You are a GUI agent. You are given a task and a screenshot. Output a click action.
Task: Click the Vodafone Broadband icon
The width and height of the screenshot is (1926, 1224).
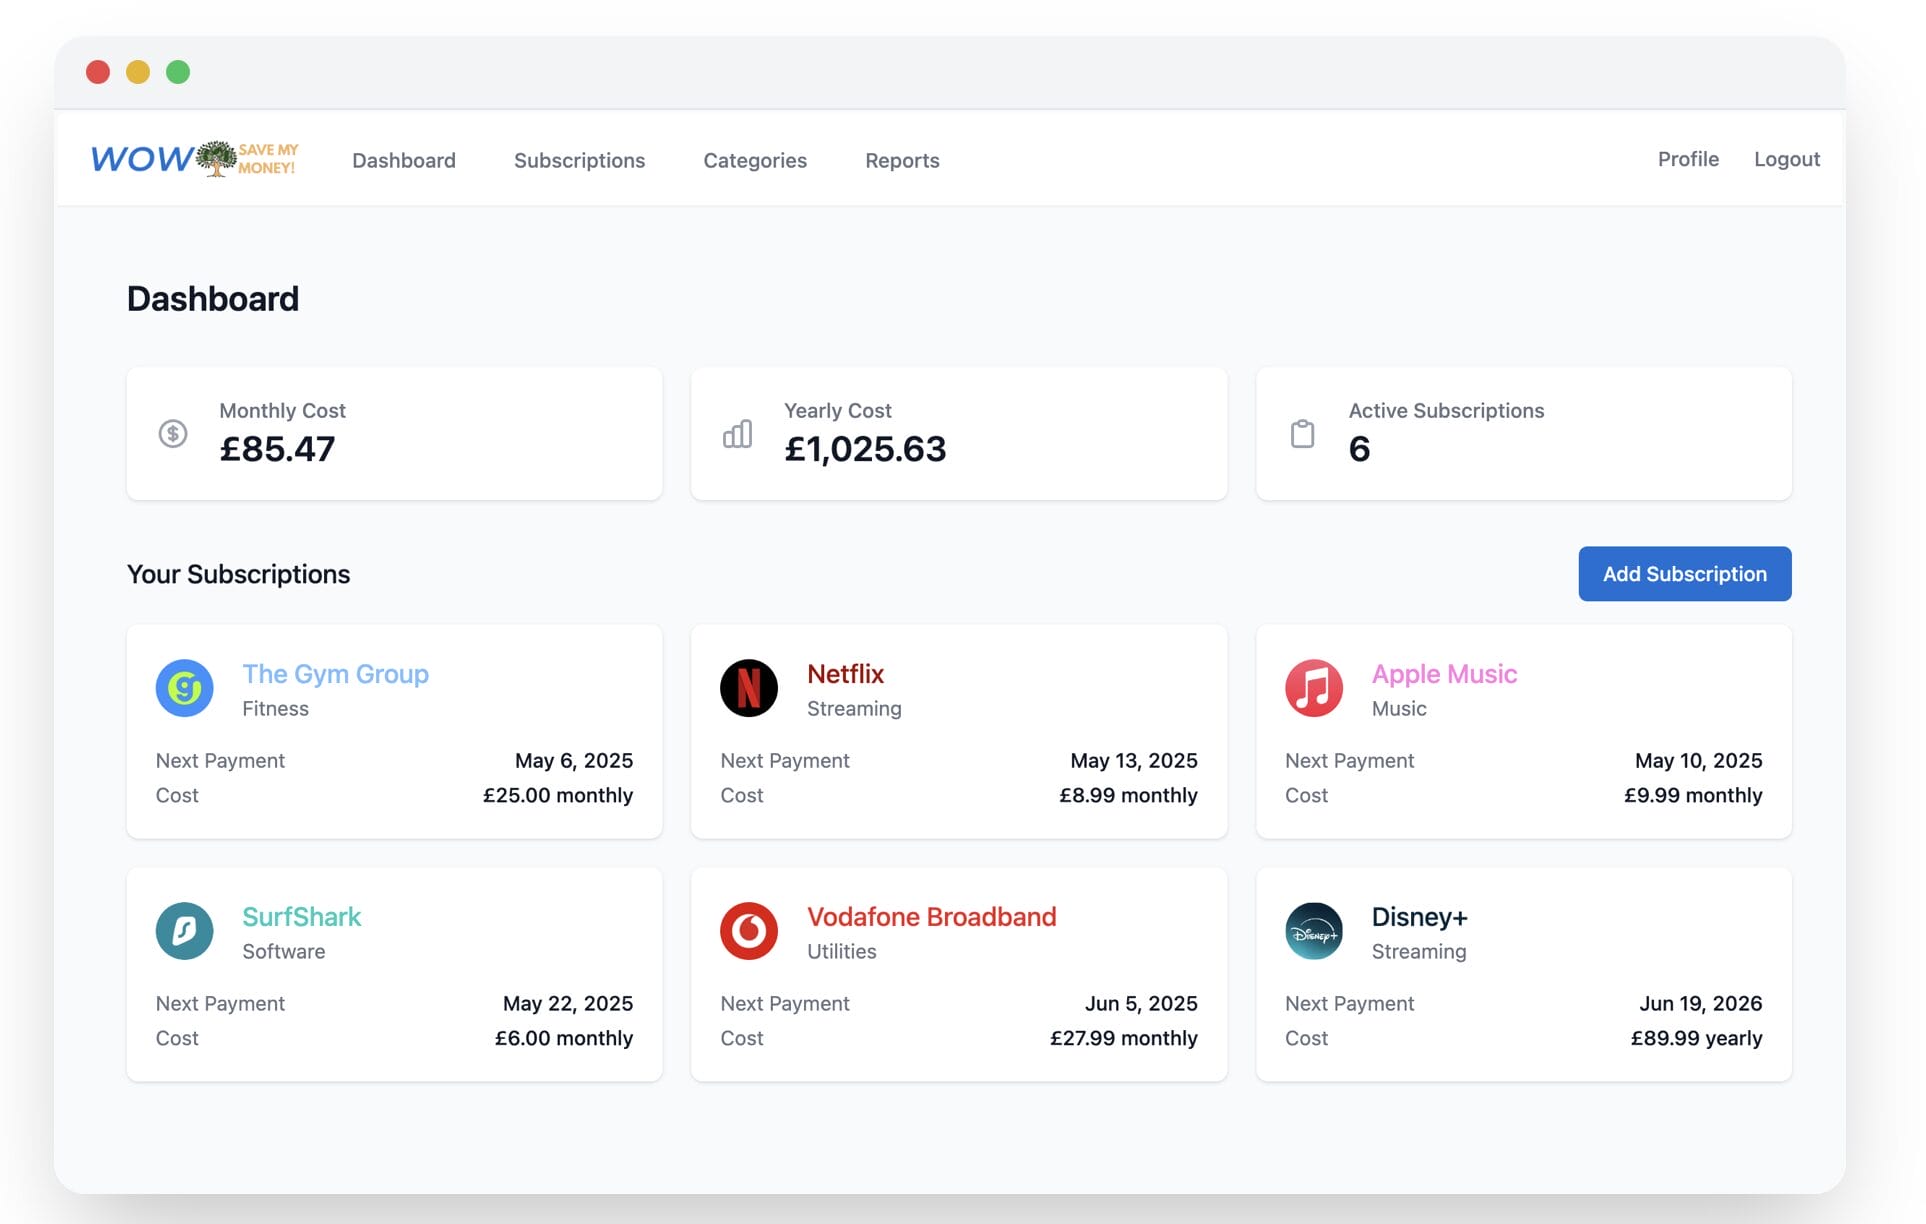click(748, 930)
